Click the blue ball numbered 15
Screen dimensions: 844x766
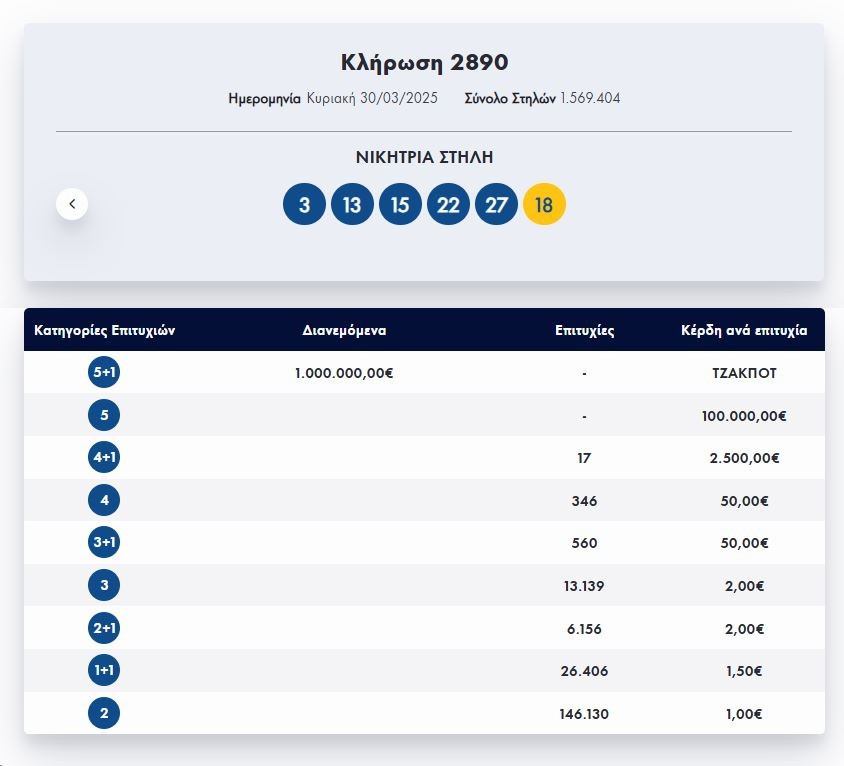pos(400,205)
